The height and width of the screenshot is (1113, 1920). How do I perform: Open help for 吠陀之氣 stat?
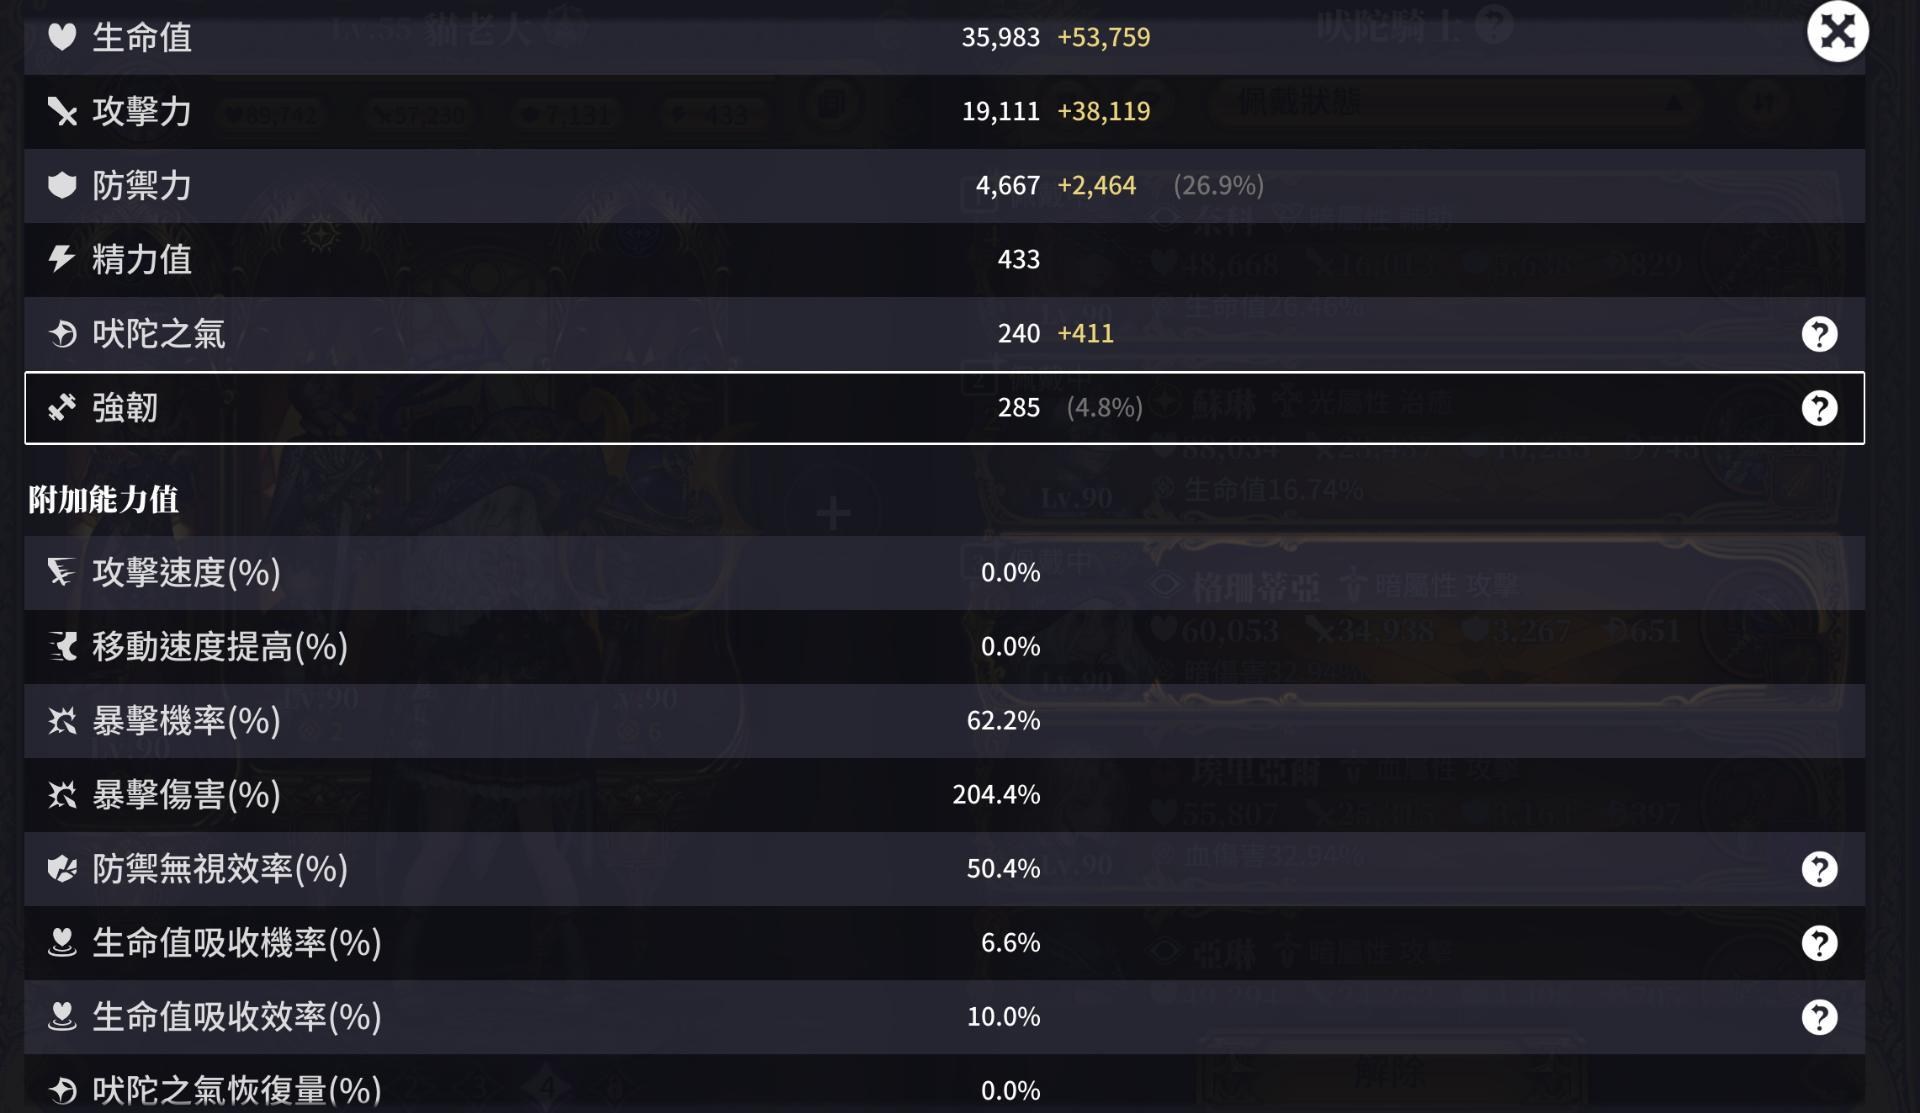pyautogui.click(x=1818, y=334)
